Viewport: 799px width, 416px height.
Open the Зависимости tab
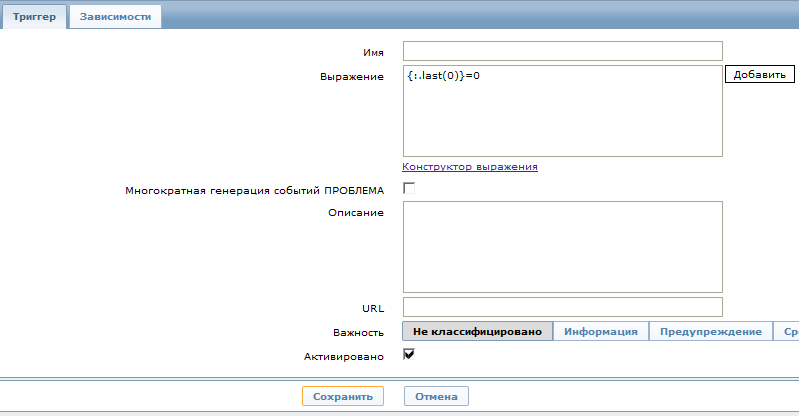(116, 17)
